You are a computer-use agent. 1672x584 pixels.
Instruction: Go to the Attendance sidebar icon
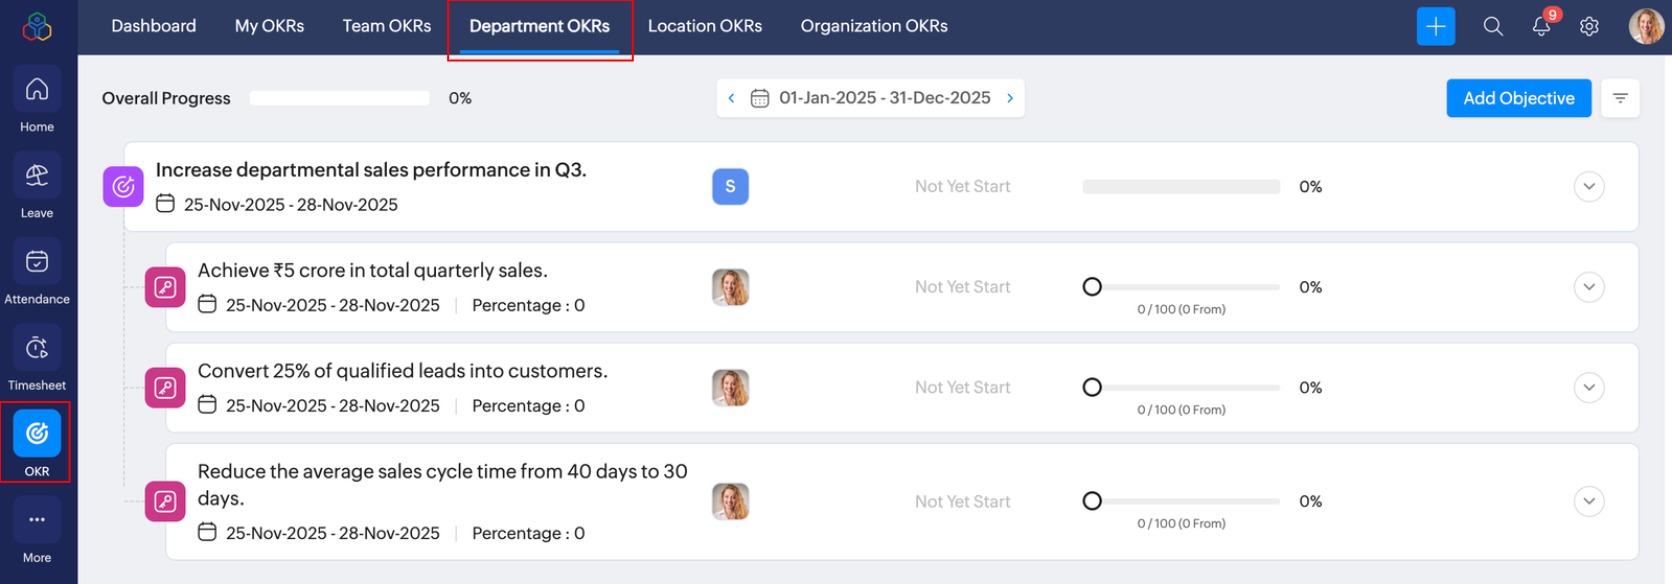pos(37,263)
